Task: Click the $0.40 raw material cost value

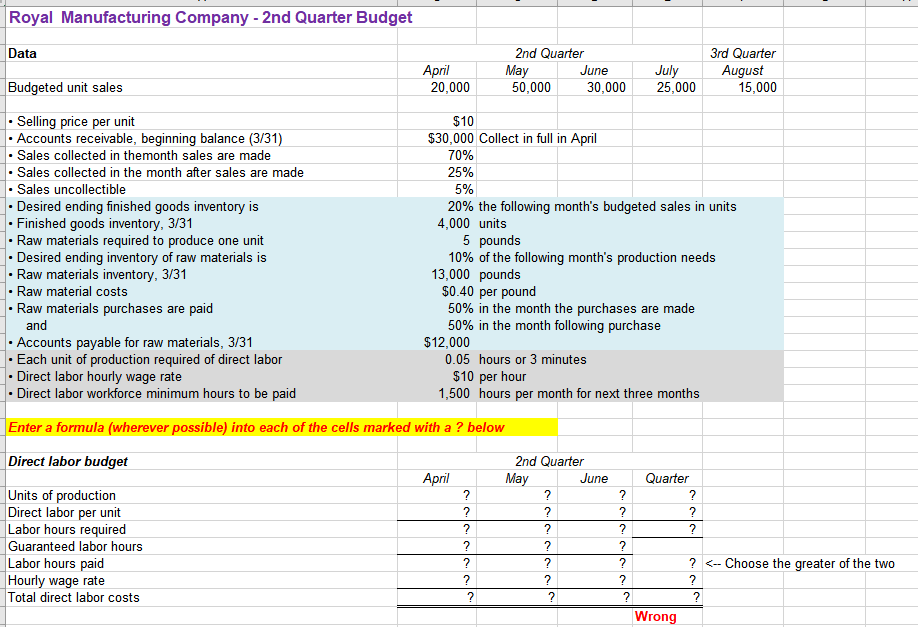Action: 458,291
